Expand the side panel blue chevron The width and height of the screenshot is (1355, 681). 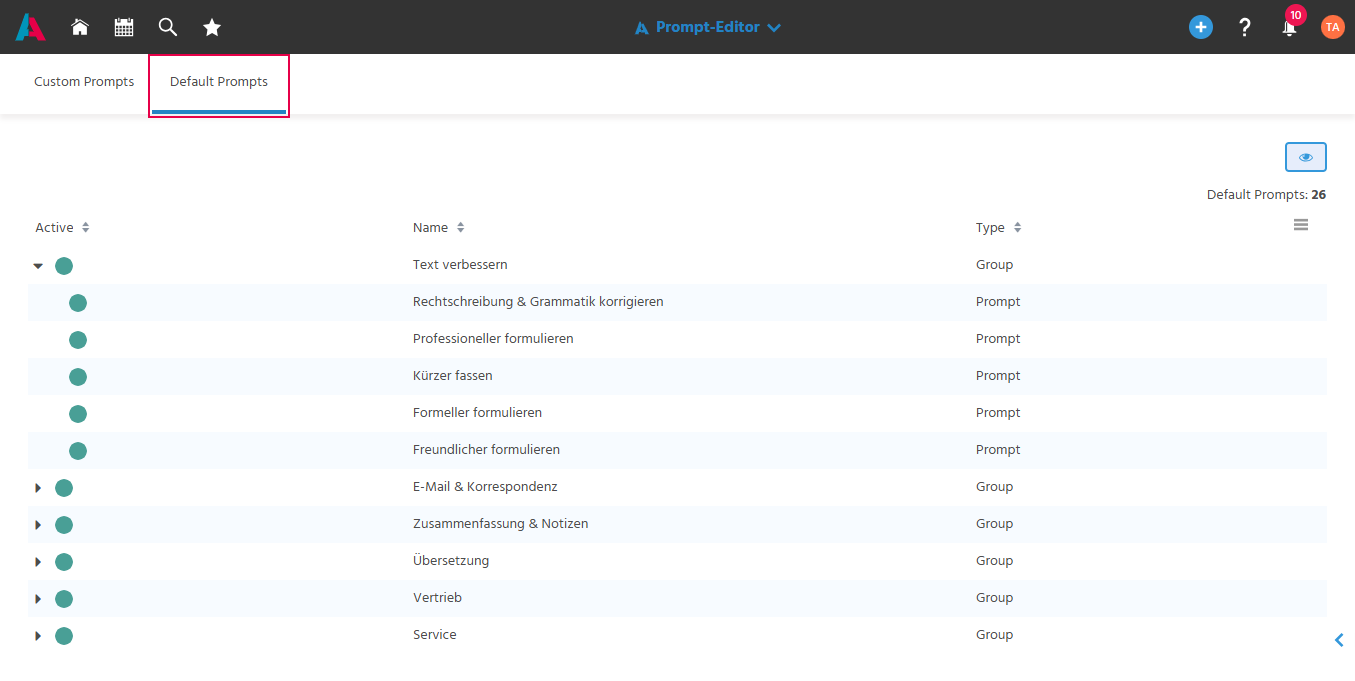(1339, 640)
